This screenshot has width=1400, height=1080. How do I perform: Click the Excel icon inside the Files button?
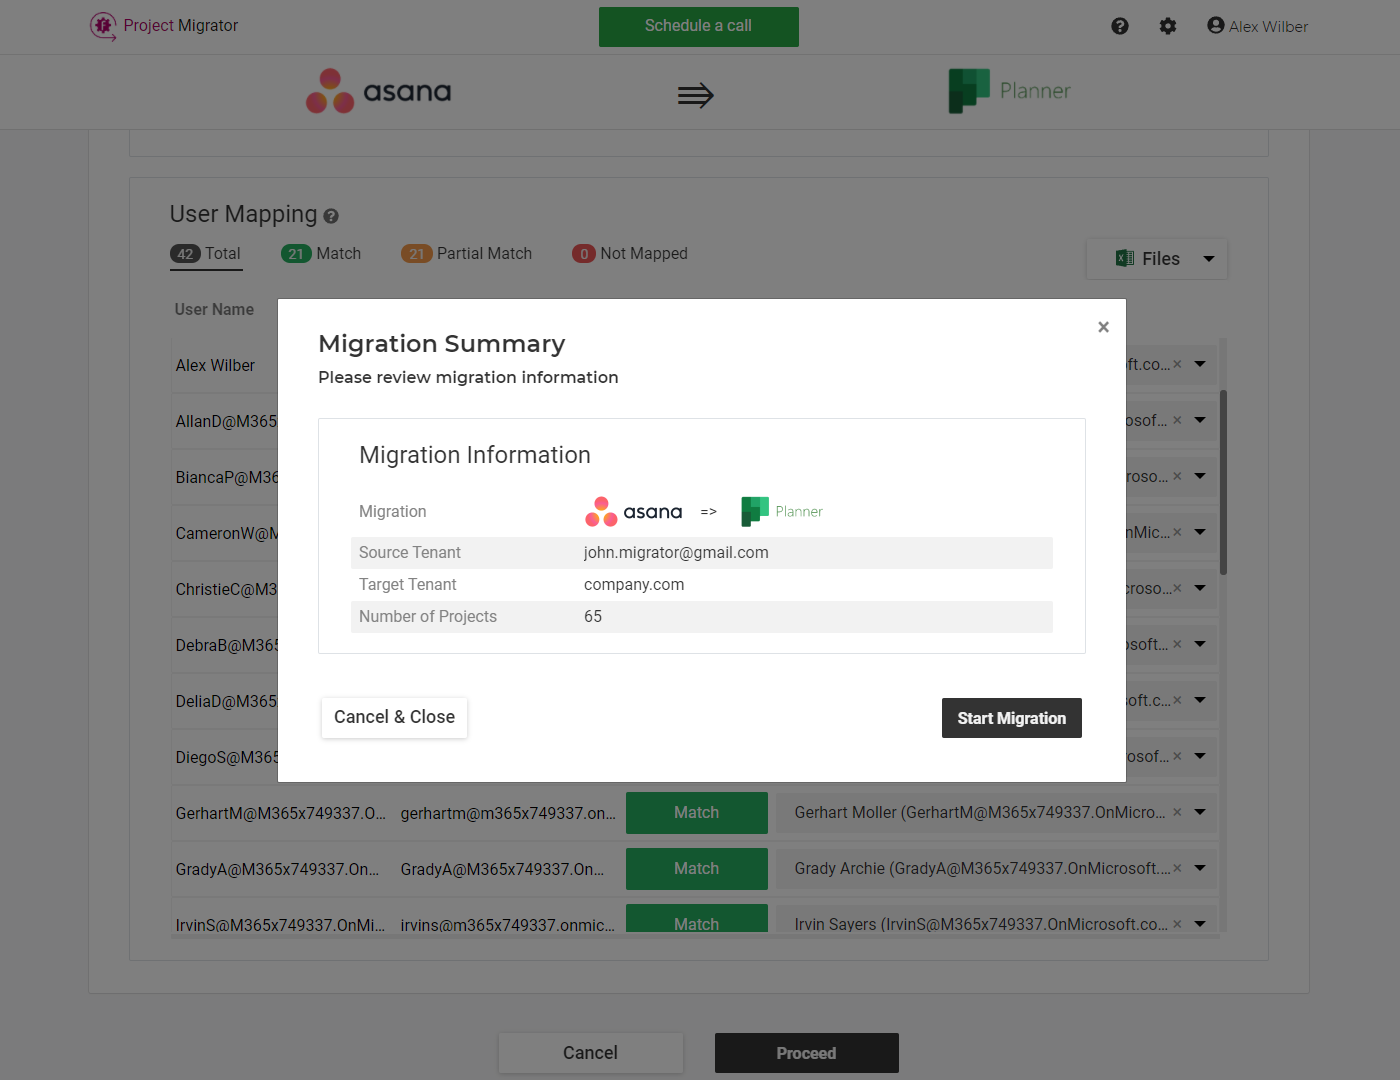point(1125,258)
